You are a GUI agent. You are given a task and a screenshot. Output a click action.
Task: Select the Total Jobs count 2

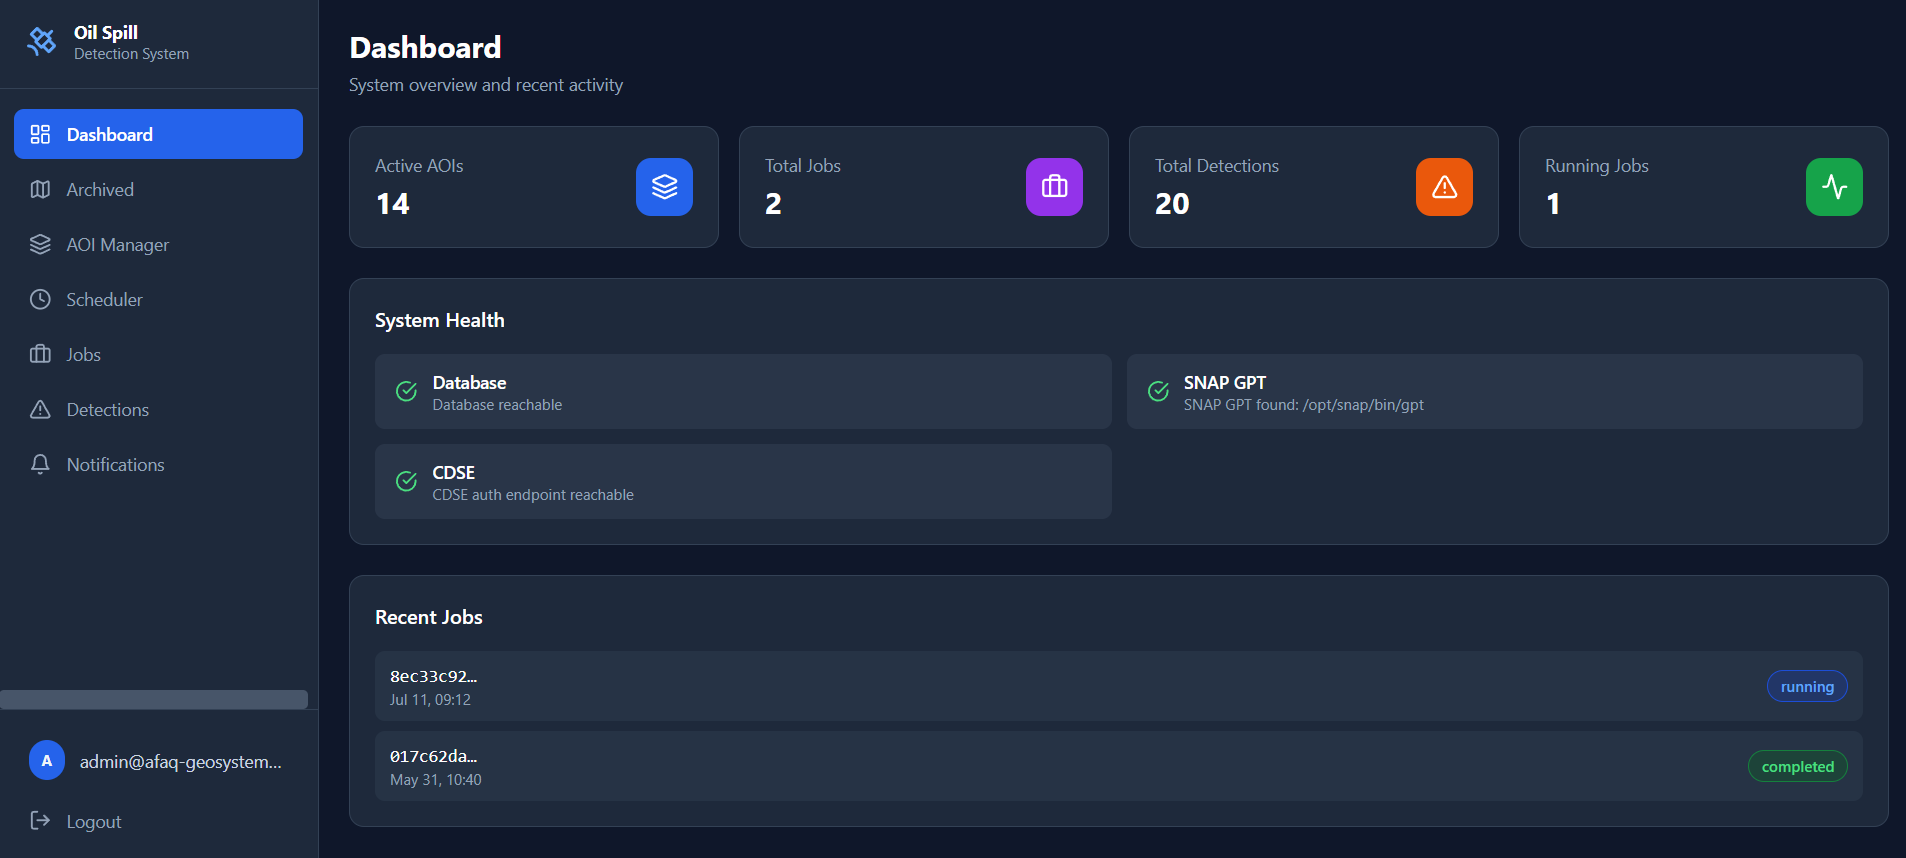click(773, 204)
